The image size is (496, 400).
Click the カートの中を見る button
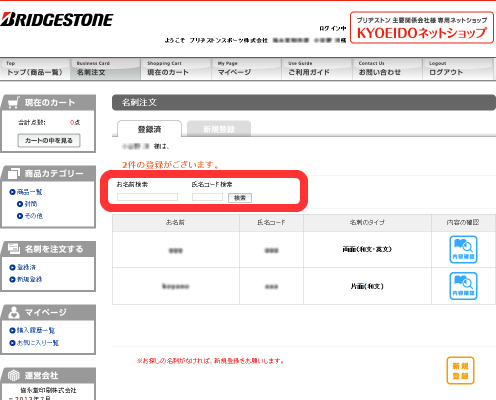click(49, 141)
